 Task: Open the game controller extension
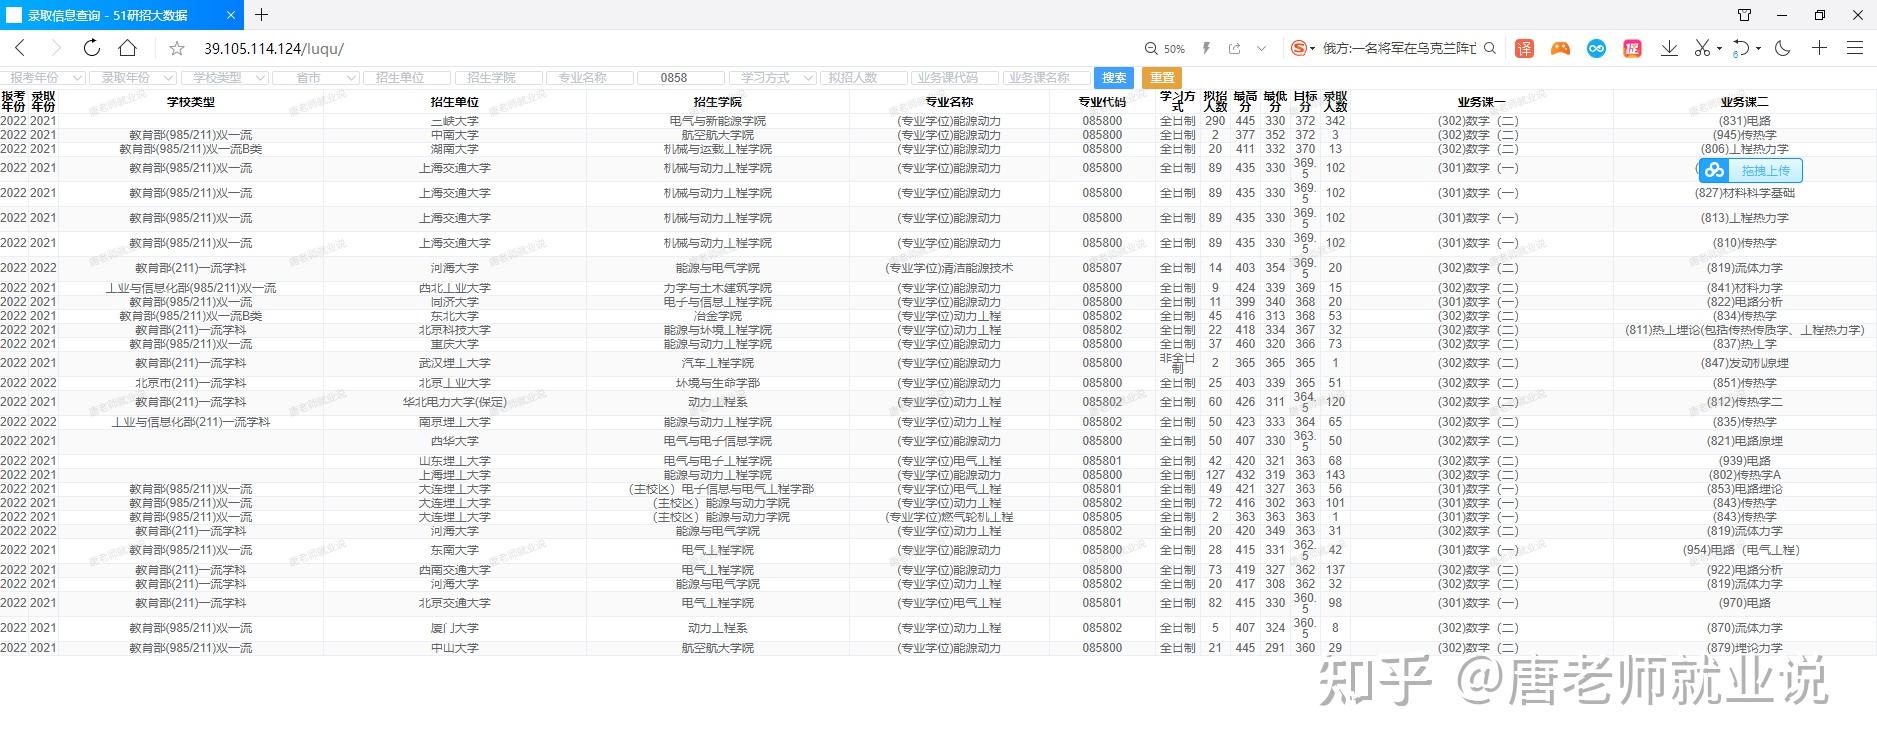click(1560, 48)
